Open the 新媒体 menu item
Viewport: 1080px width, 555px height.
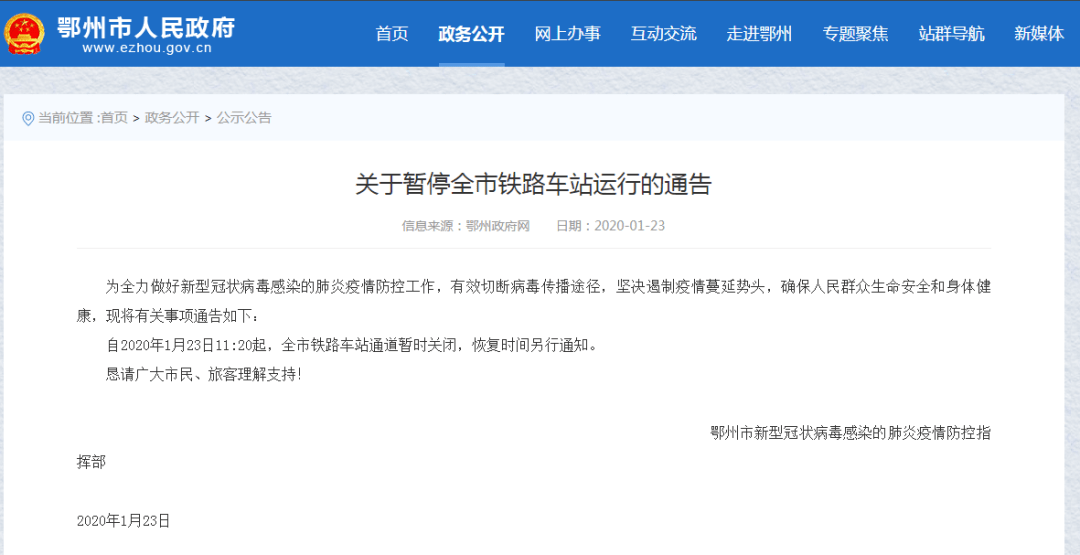(1039, 34)
